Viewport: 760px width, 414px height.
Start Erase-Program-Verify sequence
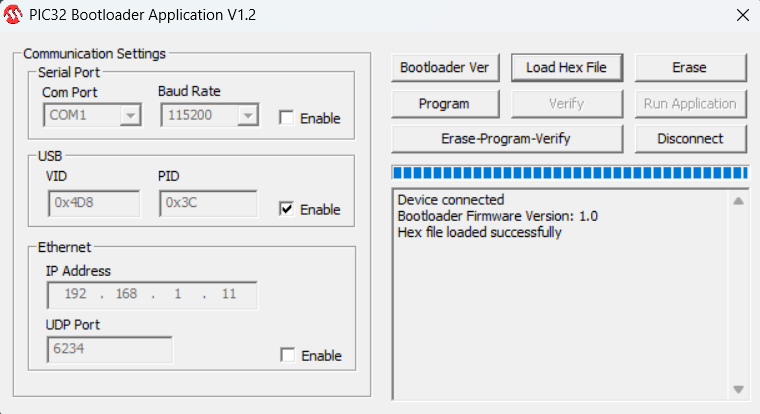pos(507,138)
